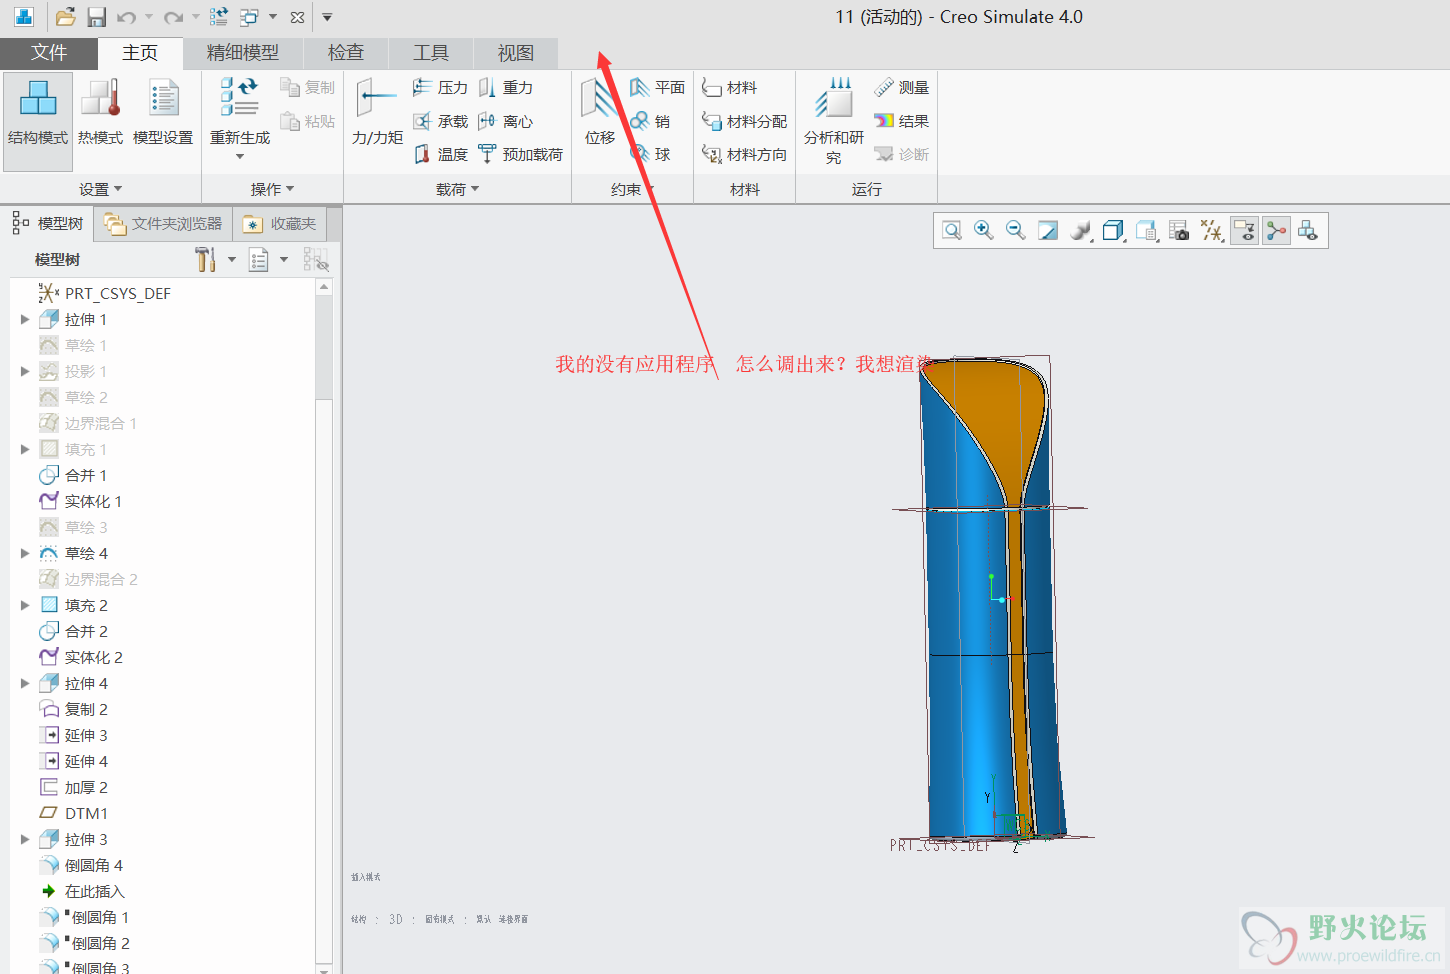Screen dimensions: 1450x974
Task: Expand the 填充 2 tree node
Action: point(25,605)
